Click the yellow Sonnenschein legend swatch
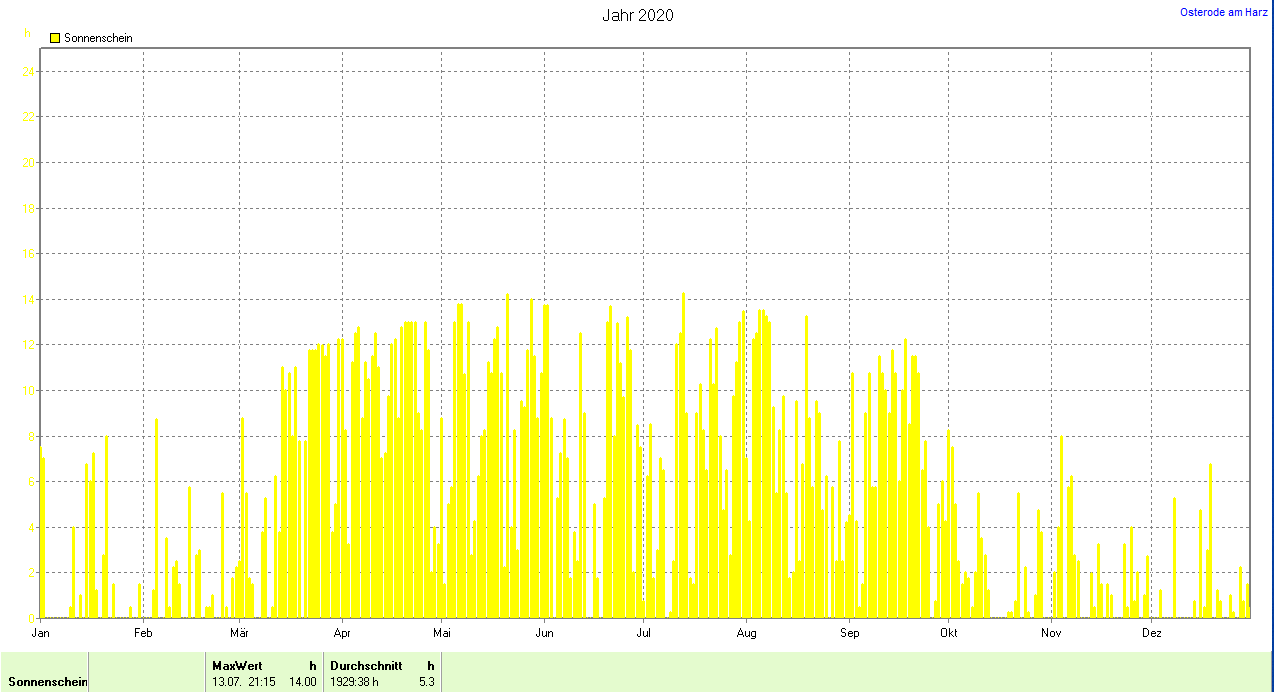 tap(55, 38)
